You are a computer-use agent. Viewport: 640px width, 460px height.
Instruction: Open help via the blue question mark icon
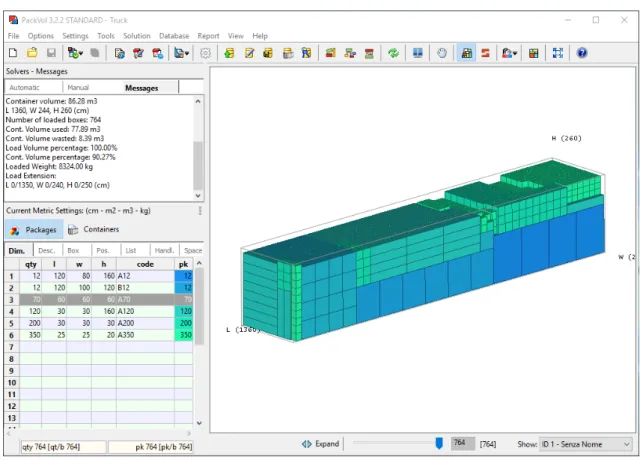point(582,53)
